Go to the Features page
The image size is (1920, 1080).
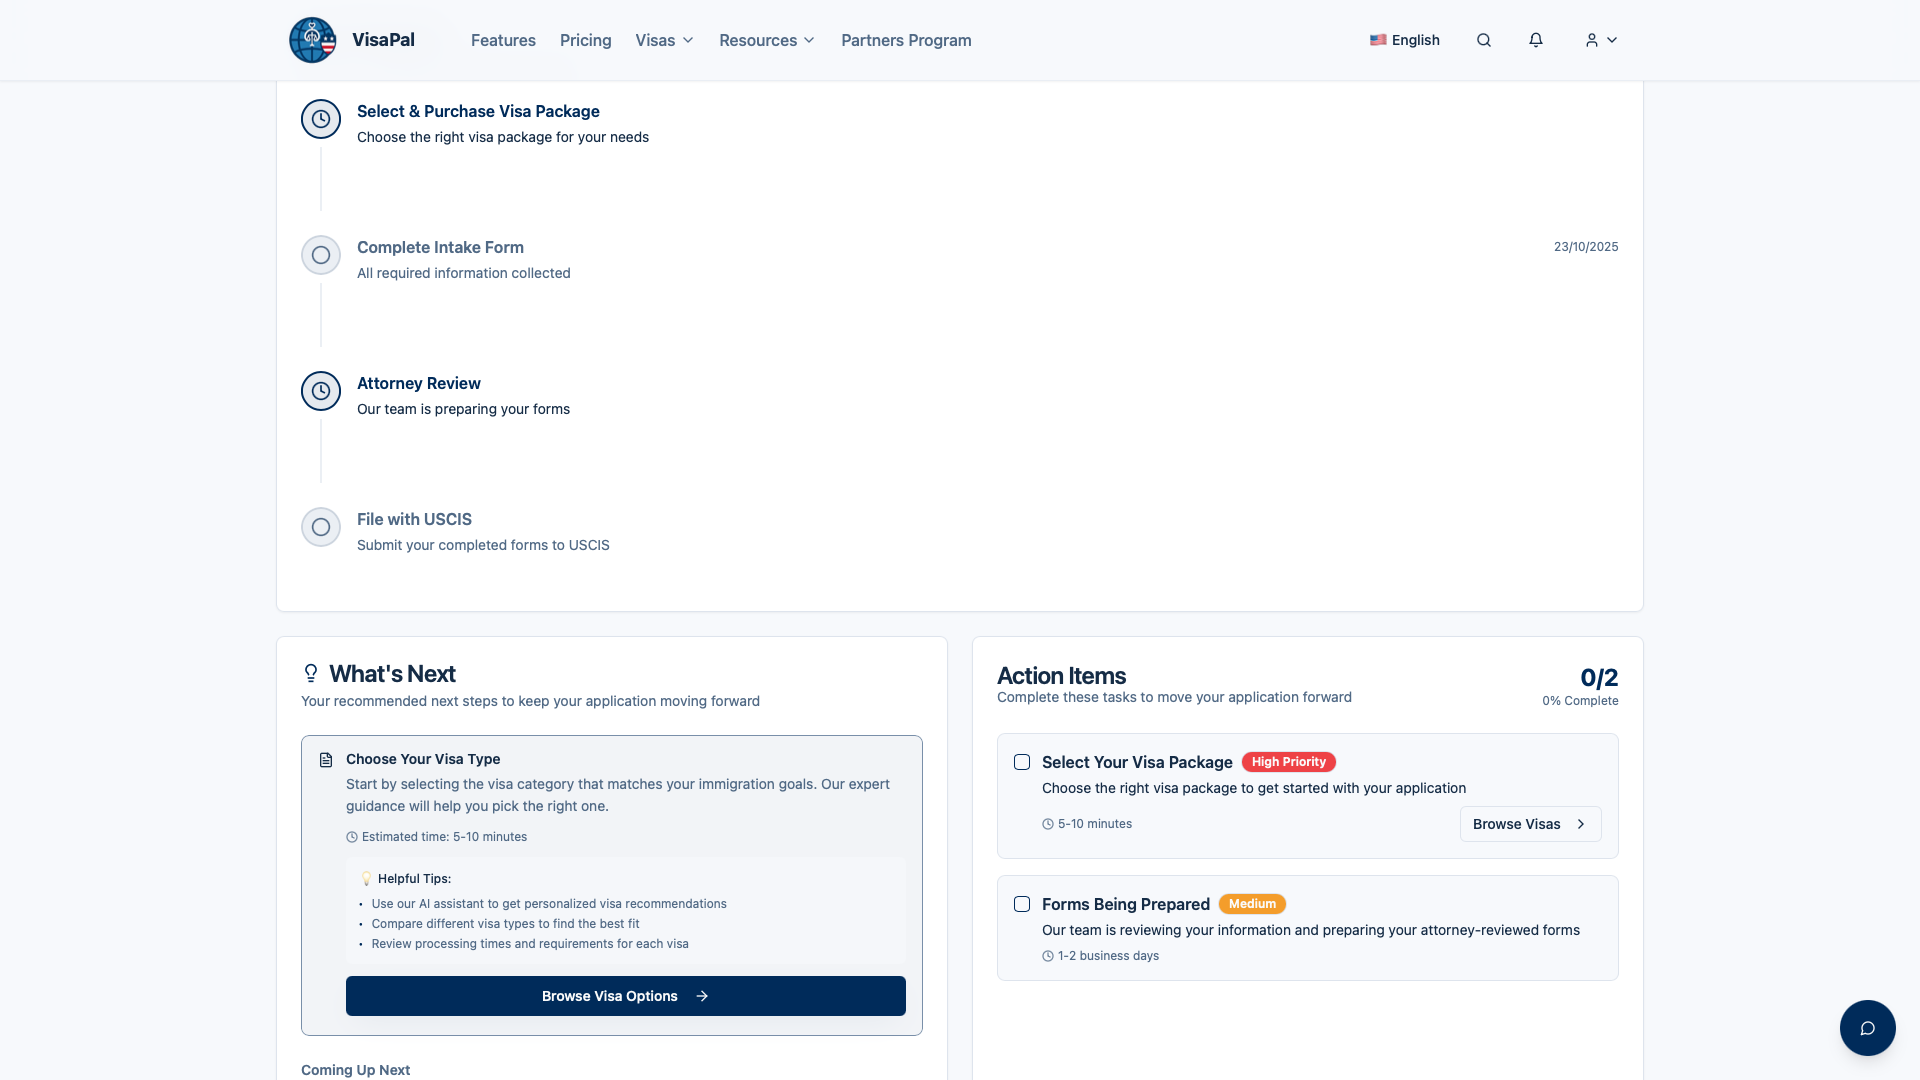tap(503, 40)
